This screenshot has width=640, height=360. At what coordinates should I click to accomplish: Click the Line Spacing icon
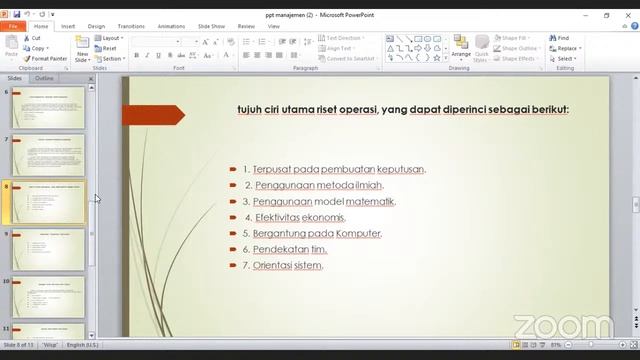(x=308, y=42)
